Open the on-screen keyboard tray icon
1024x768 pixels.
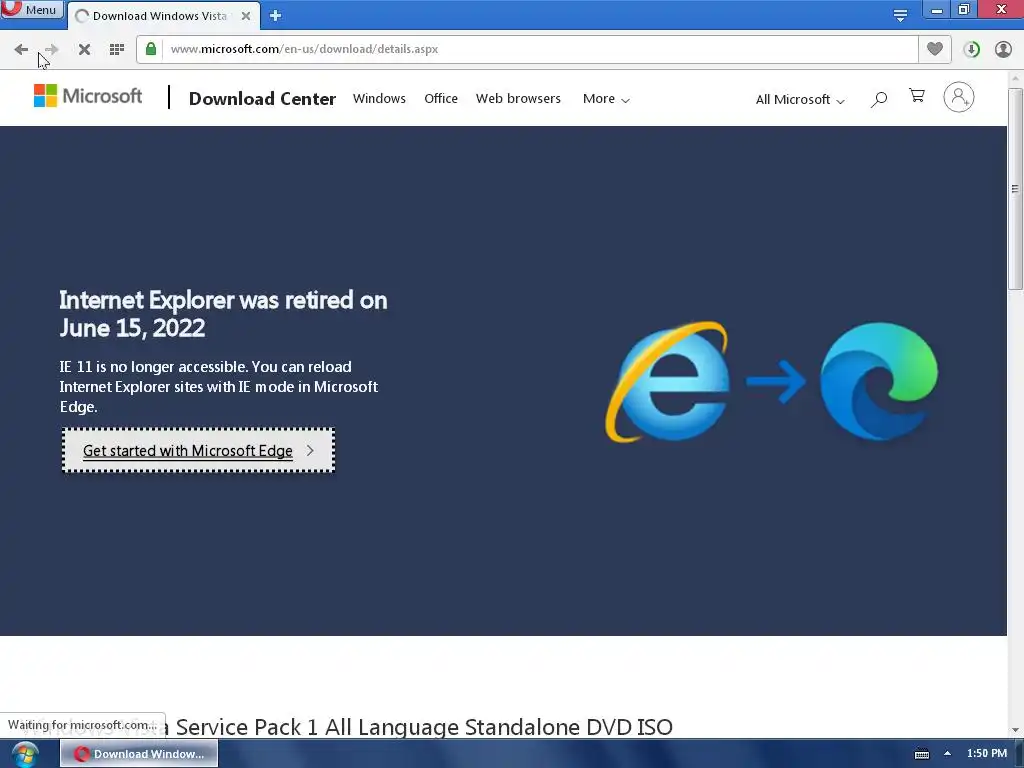921,754
